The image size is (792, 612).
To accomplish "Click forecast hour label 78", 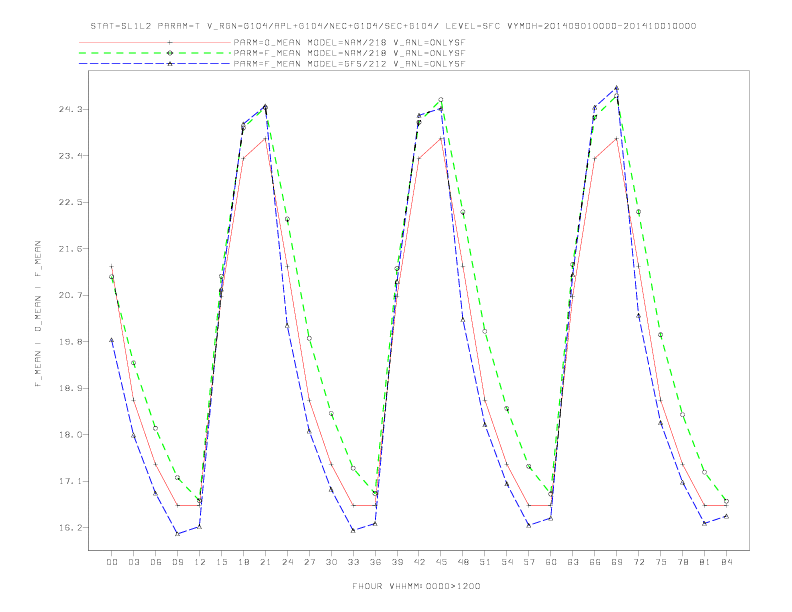I will (x=683, y=562).
